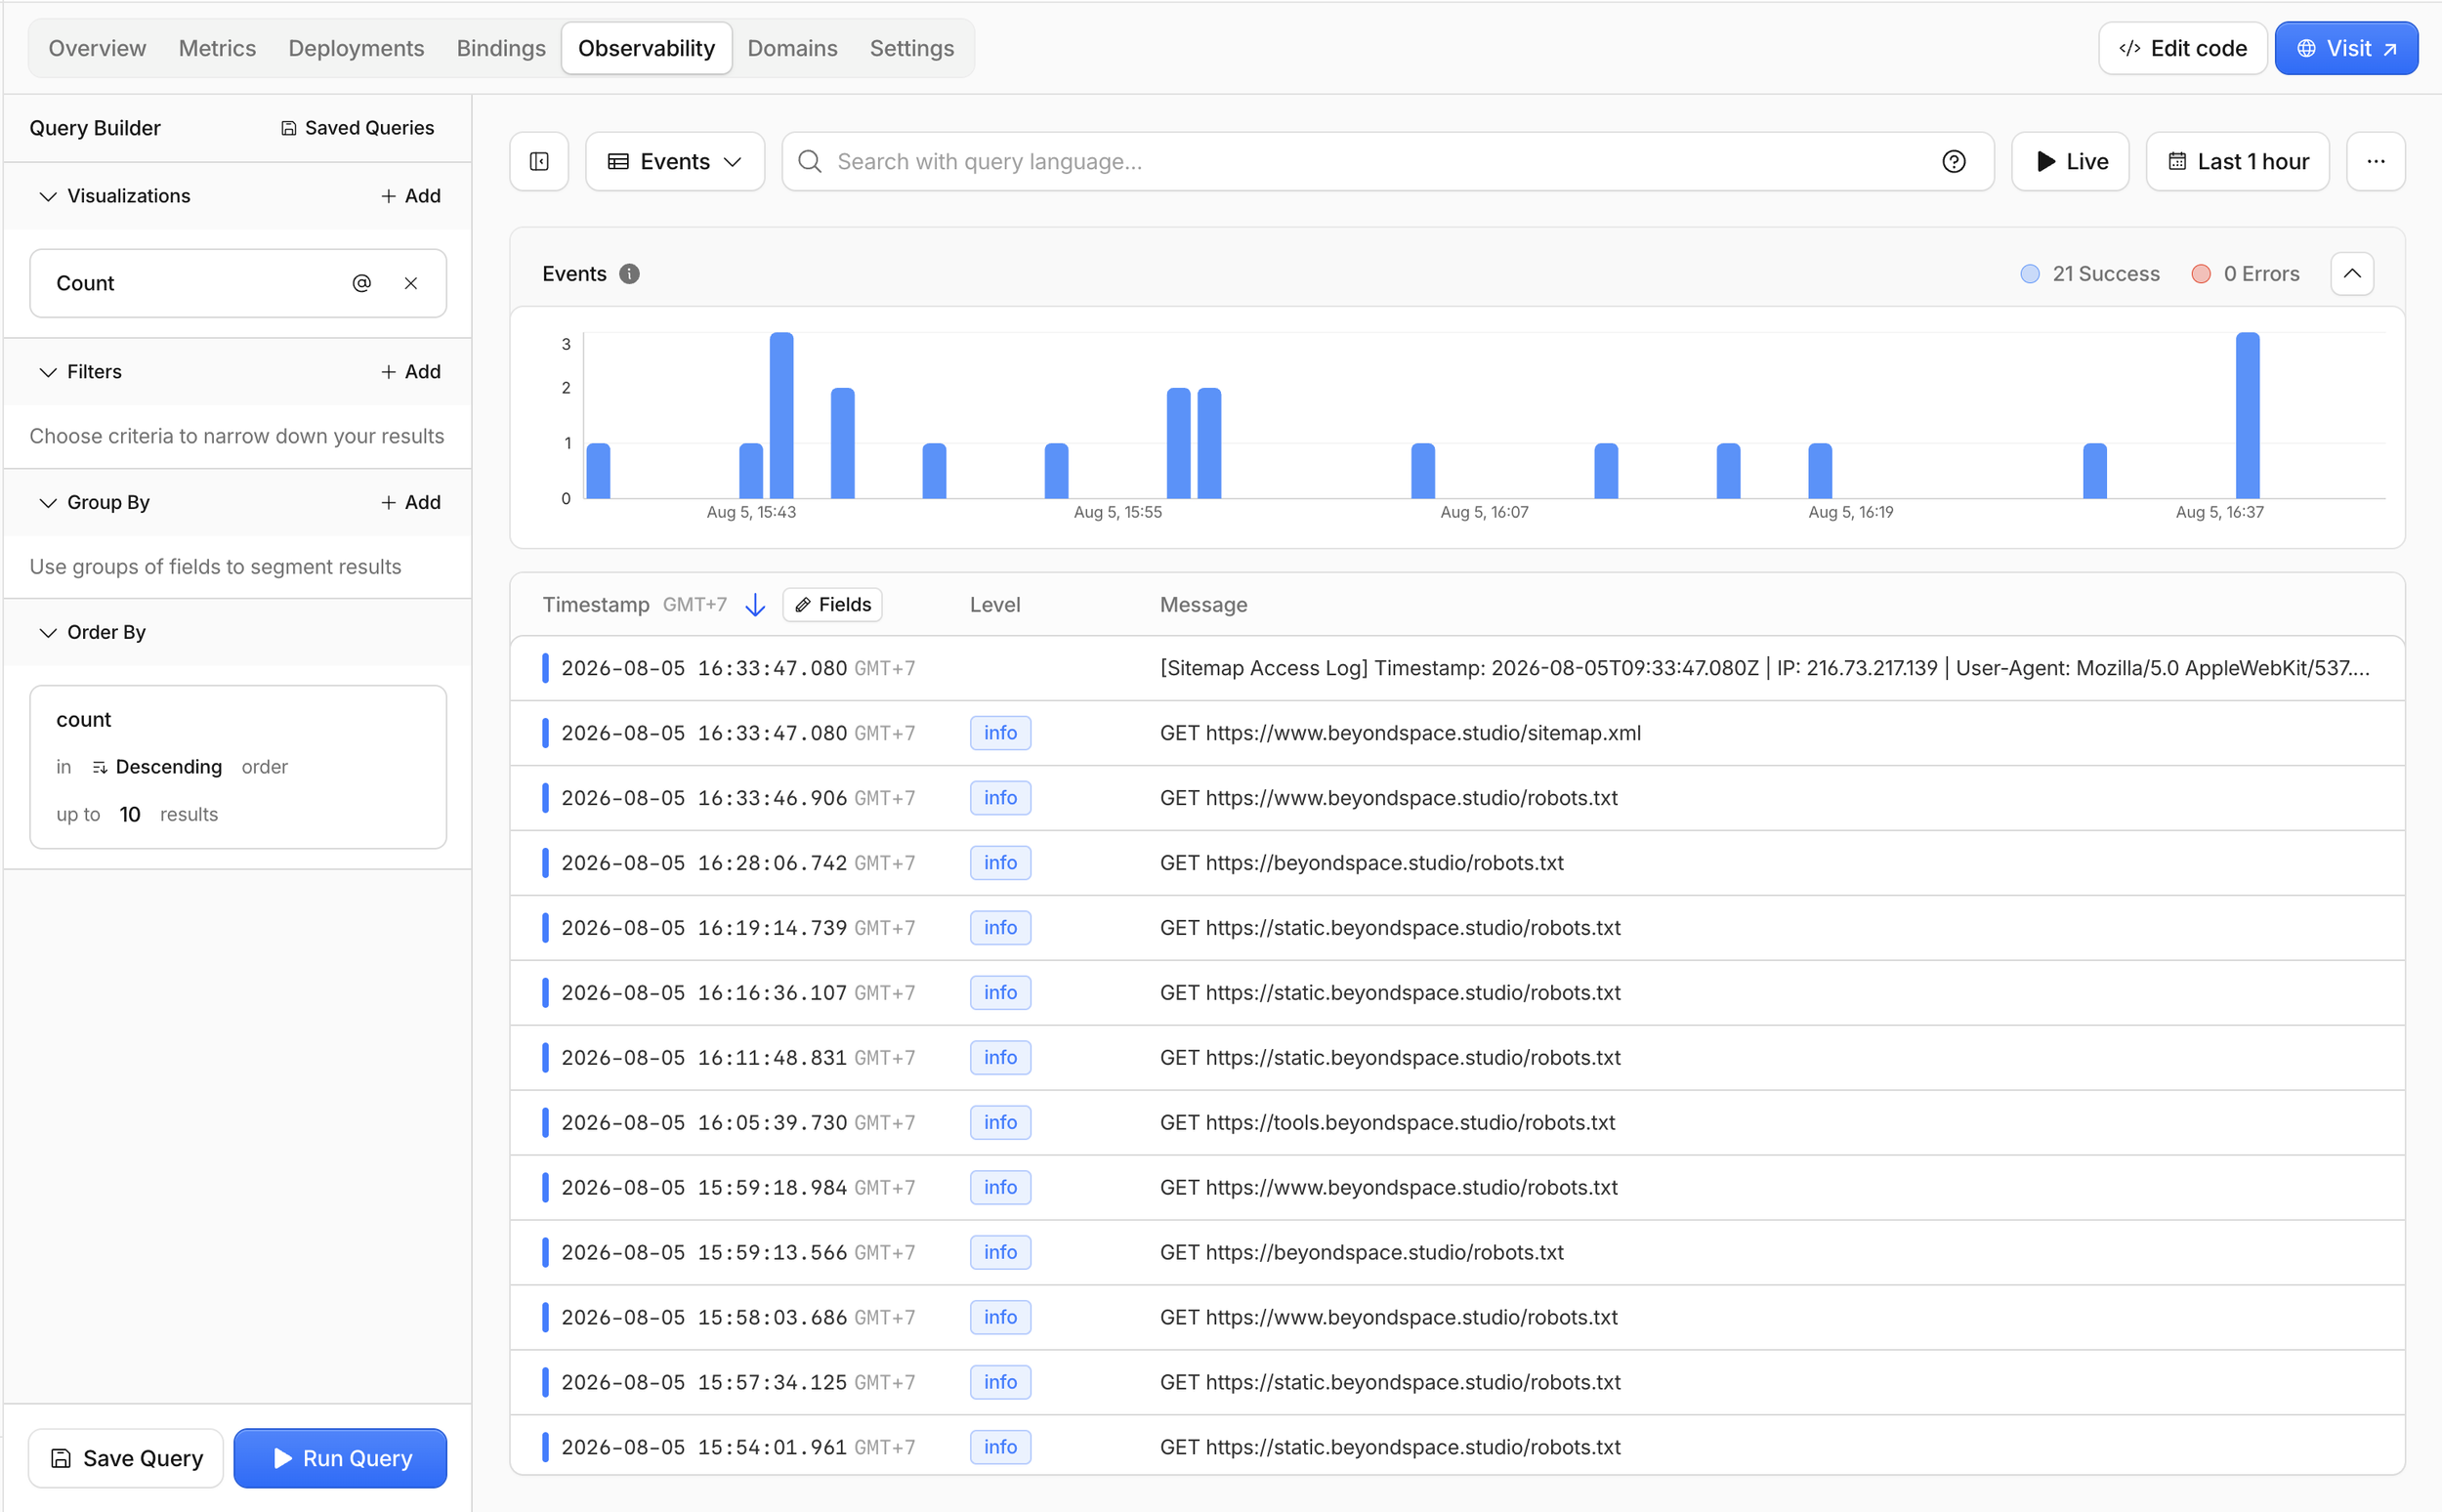
Task: Click the Visit button
Action: point(2346,48)
